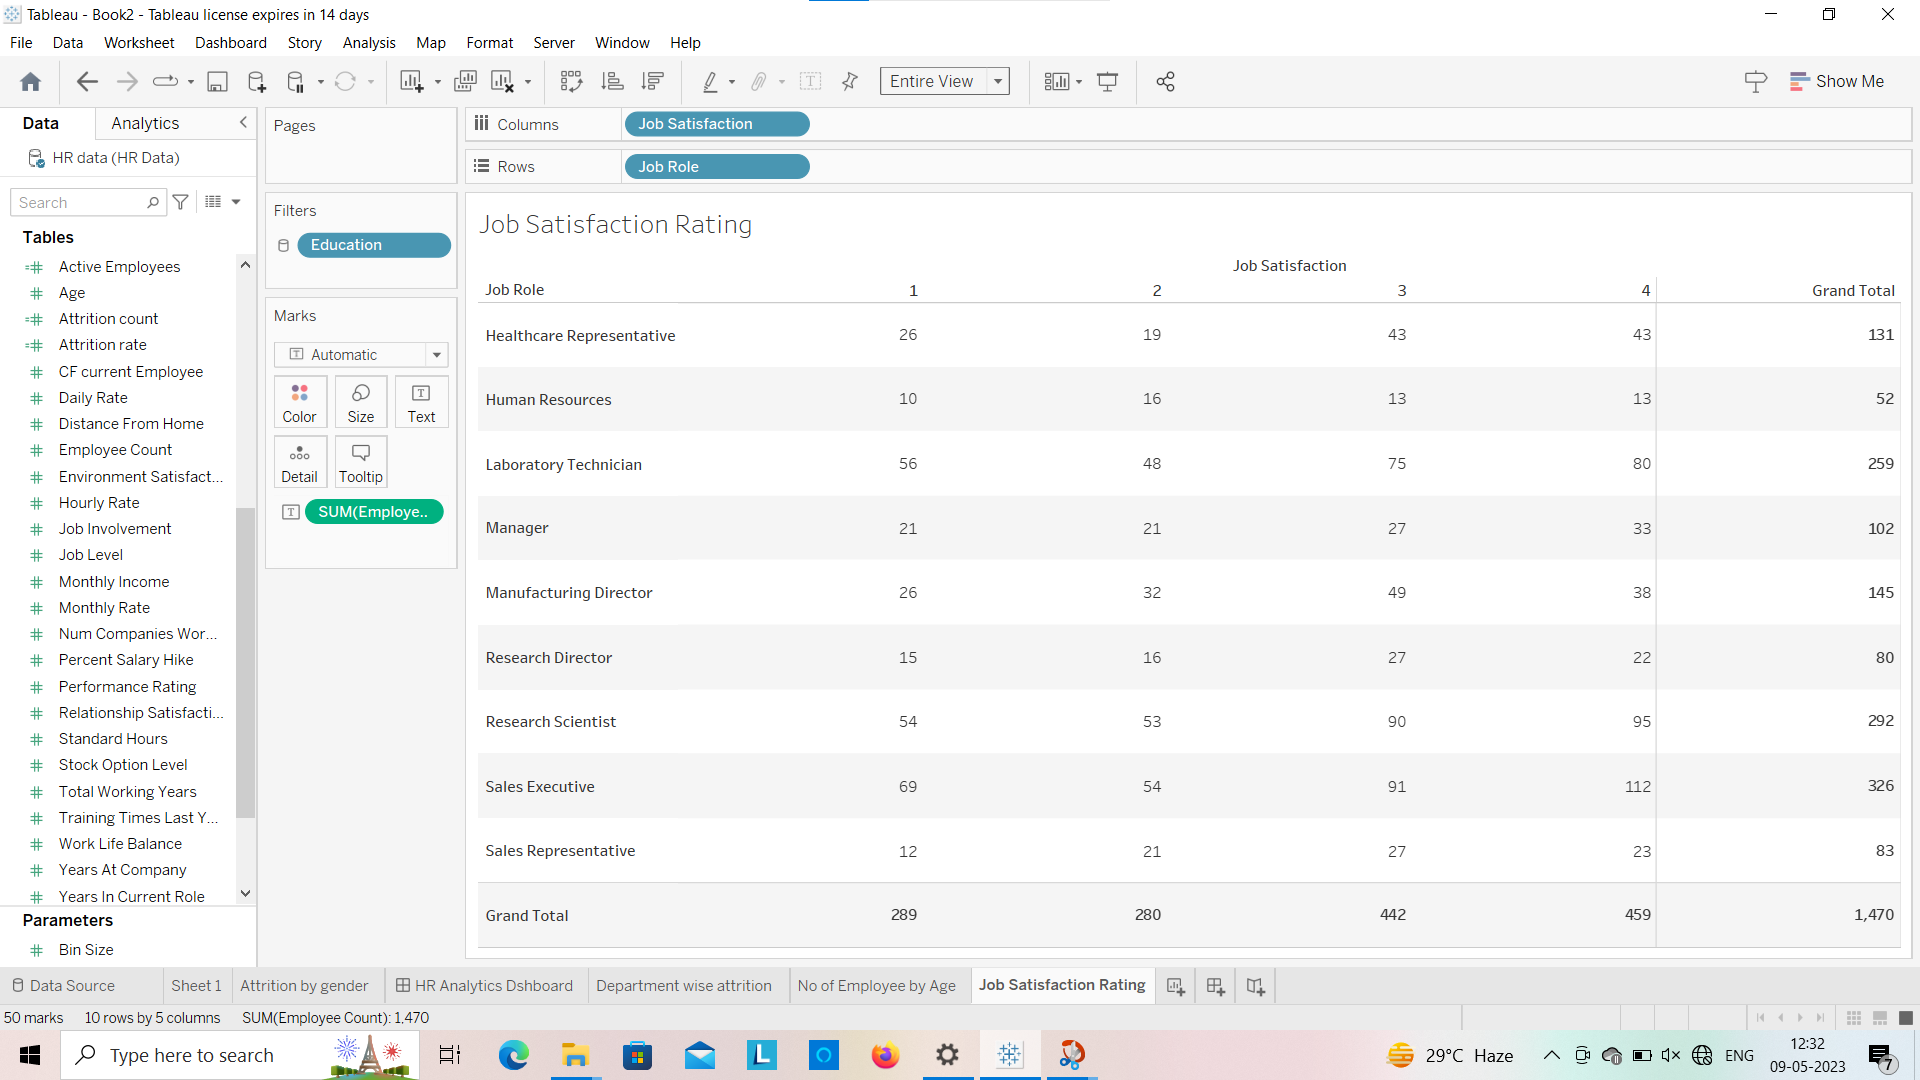This screenshot has width=1920, height=1080.
Task: Switch to show tabs view
Action: 1906,1018
